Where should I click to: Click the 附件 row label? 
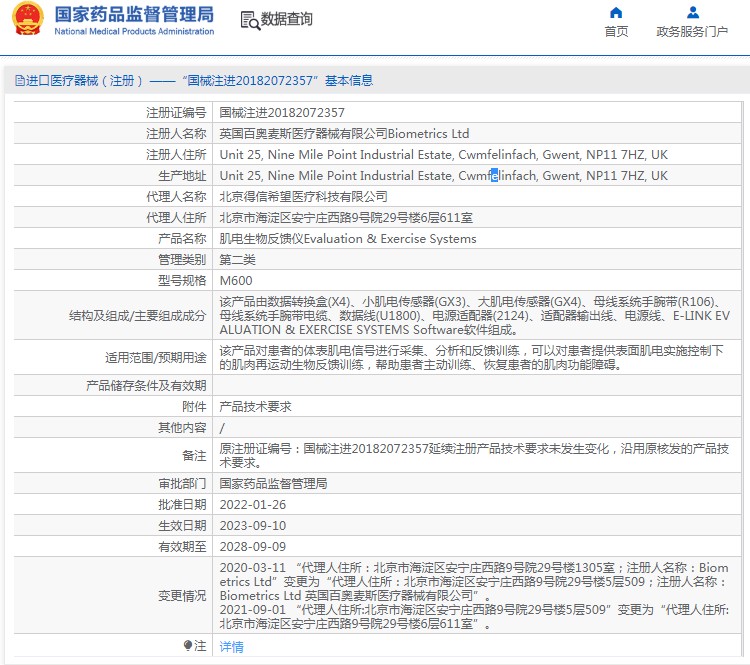coord(194,407)
